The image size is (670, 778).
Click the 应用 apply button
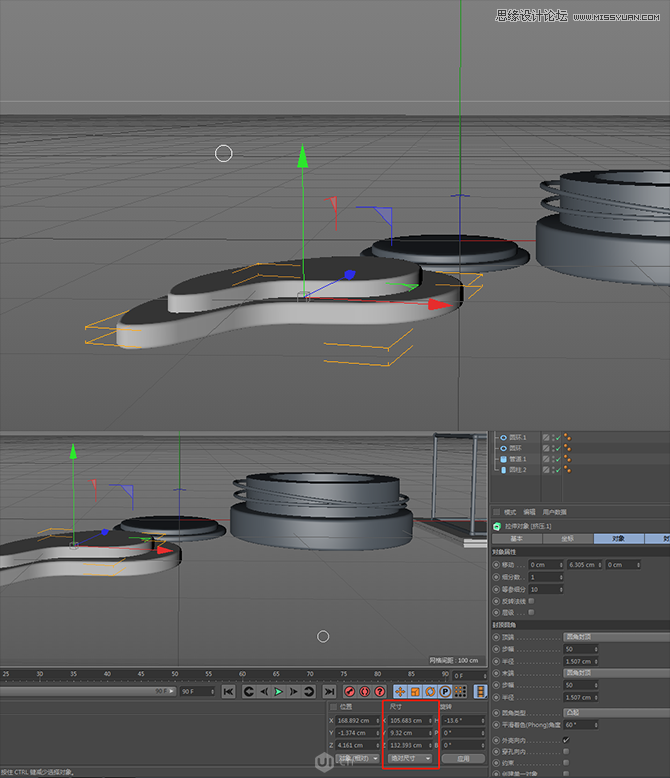point(463,758)
